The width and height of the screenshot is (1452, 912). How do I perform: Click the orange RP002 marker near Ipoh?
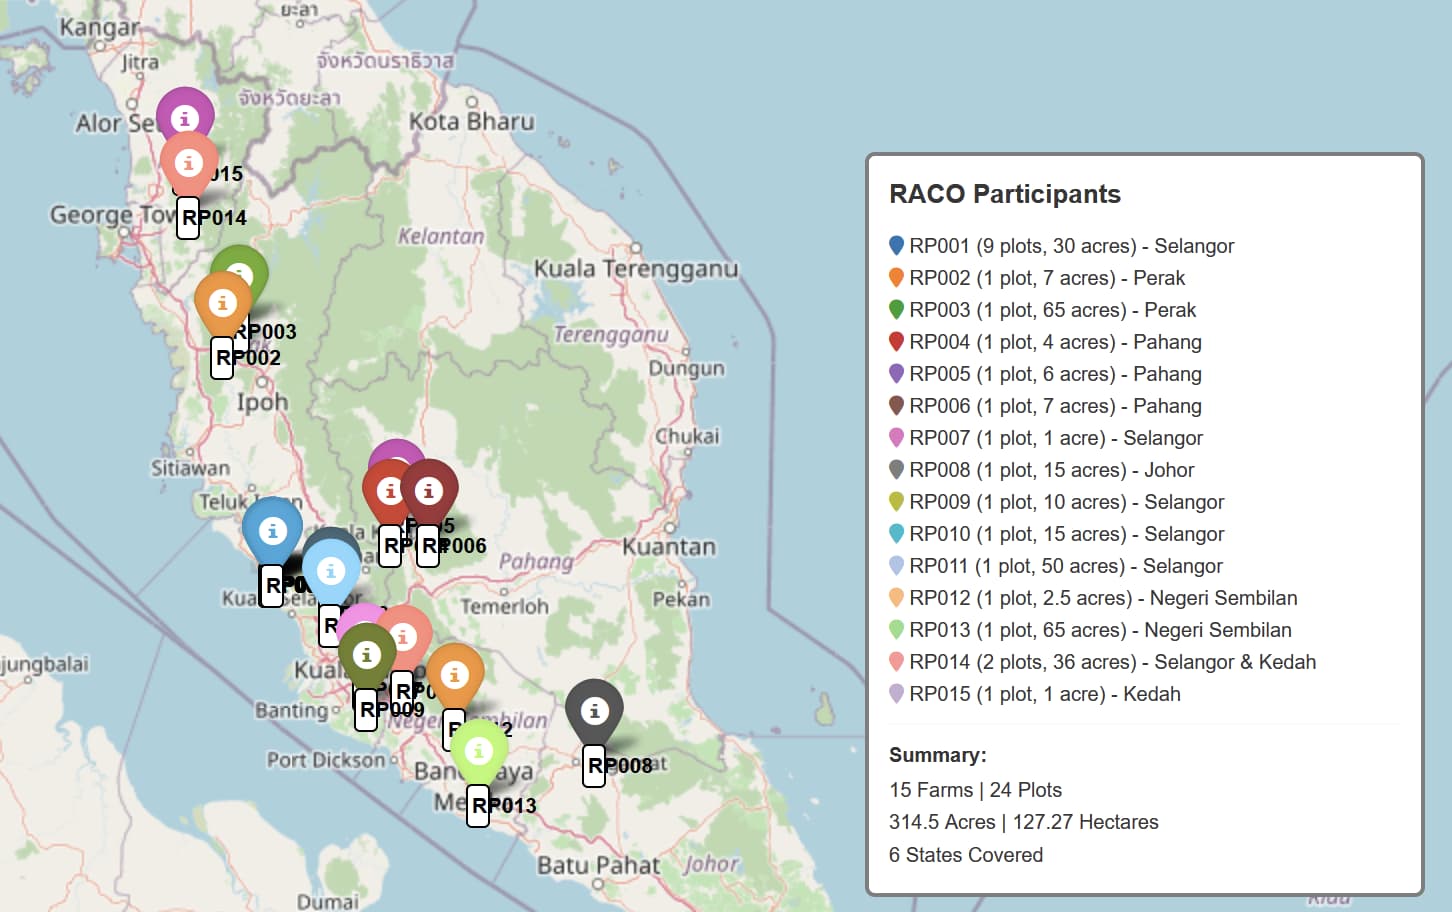tap(222, 303)
